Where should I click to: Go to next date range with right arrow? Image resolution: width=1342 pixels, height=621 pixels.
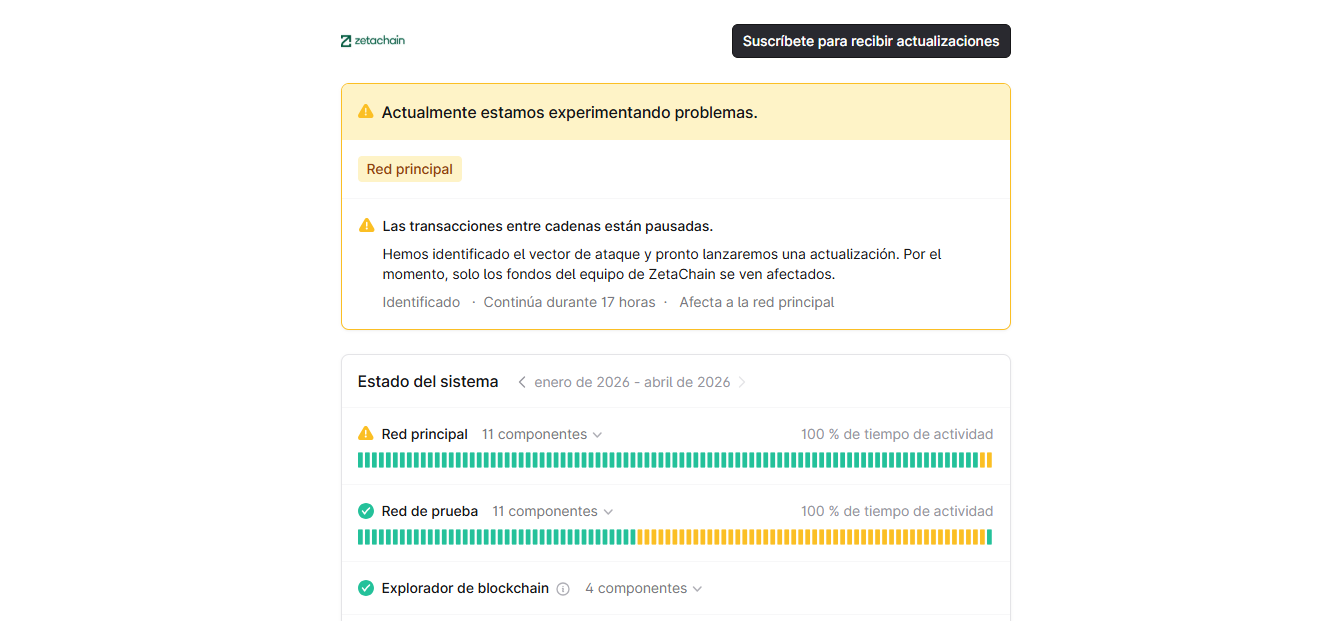pos(742,382)
